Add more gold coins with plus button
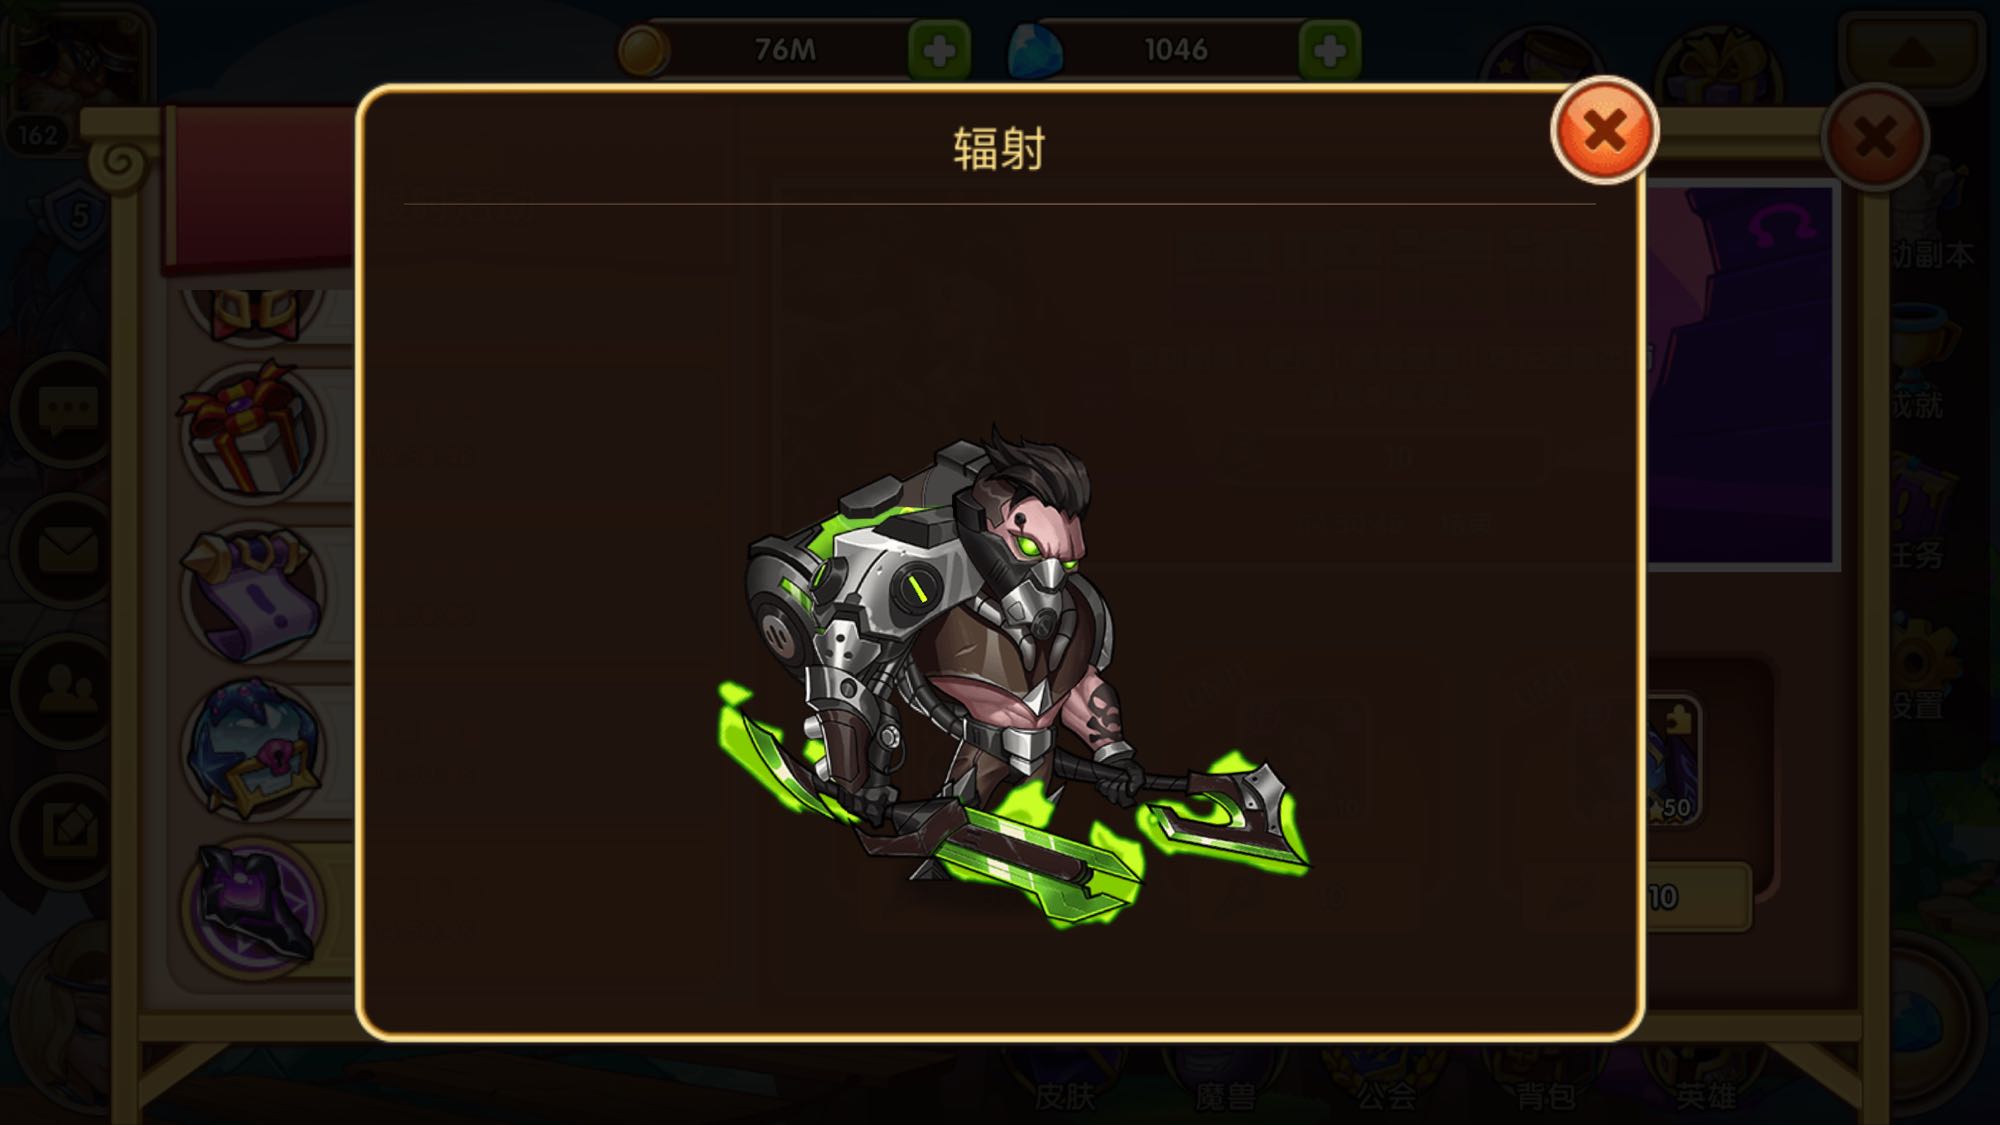 point(939,50)
